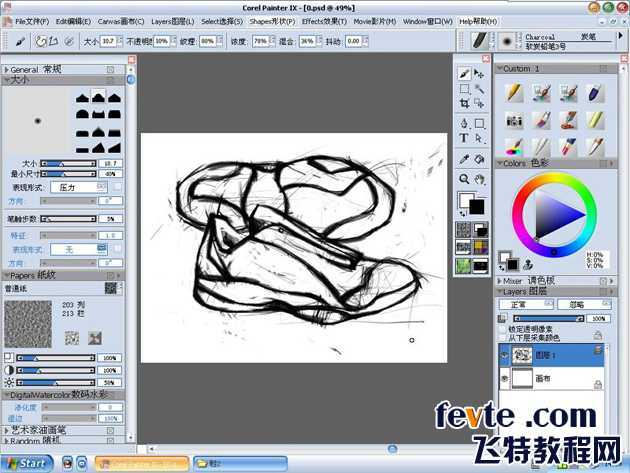Screen dimensions: 630x473
Task: Expand the Mixer 调色板 palette
Action: point(499,281)
